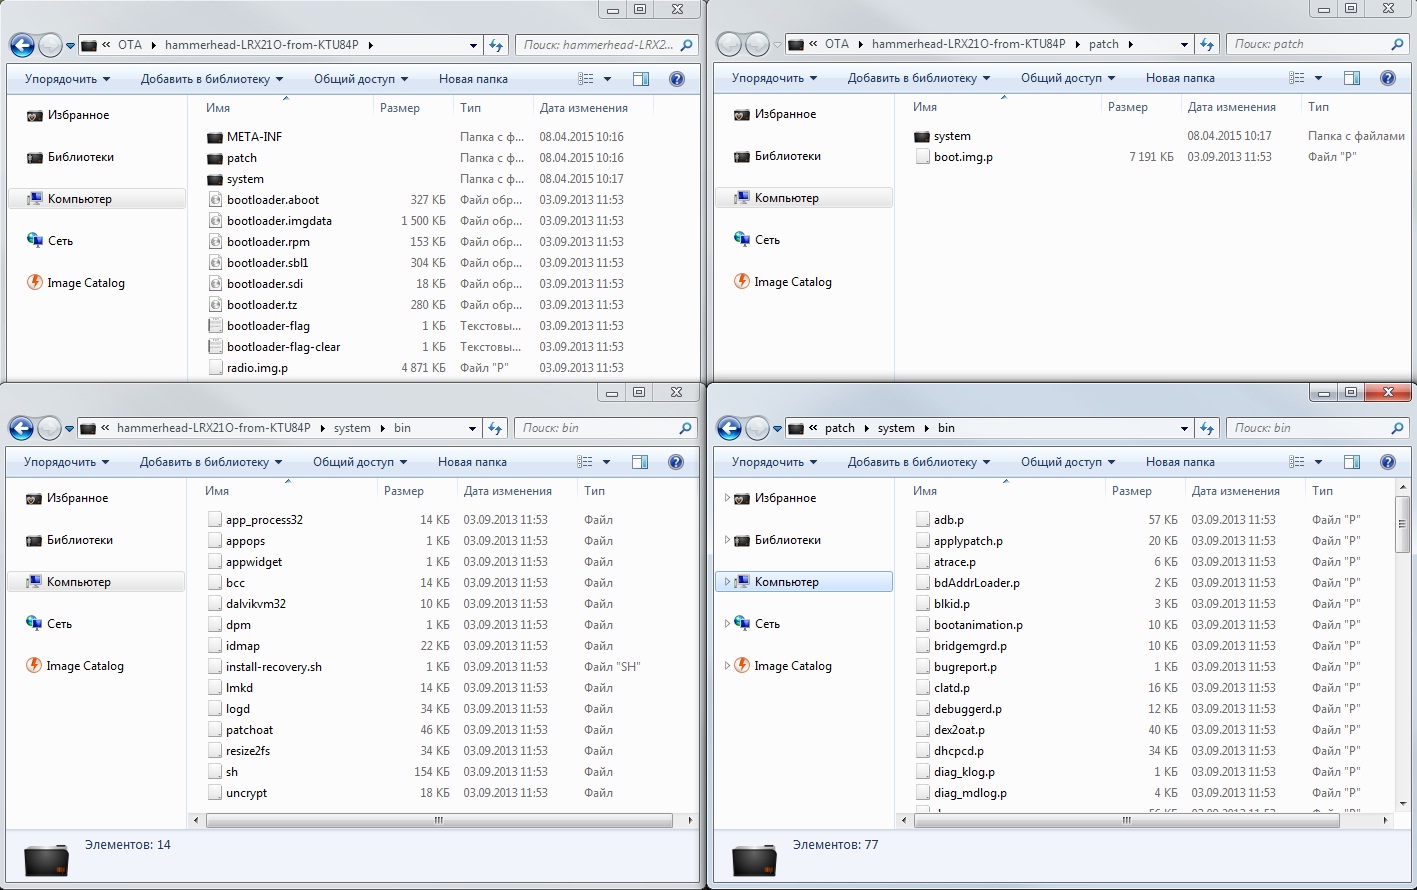Select the dex2oat.p file icon
Image resolution: width=1417 pixels, height=890 pixels.
click(922, 730)
